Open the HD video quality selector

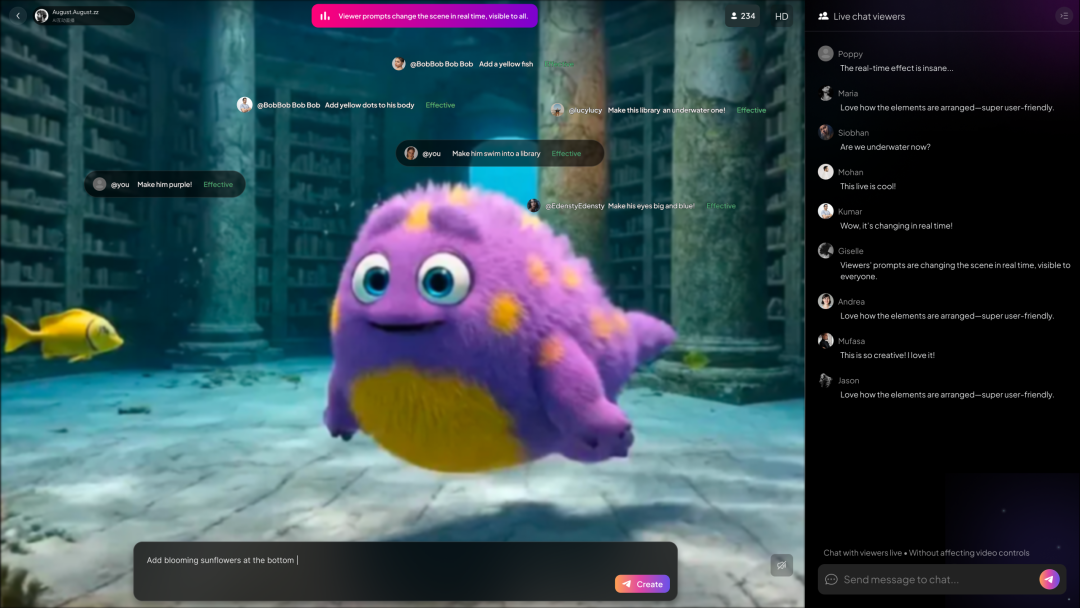click(x=782, y=16)
